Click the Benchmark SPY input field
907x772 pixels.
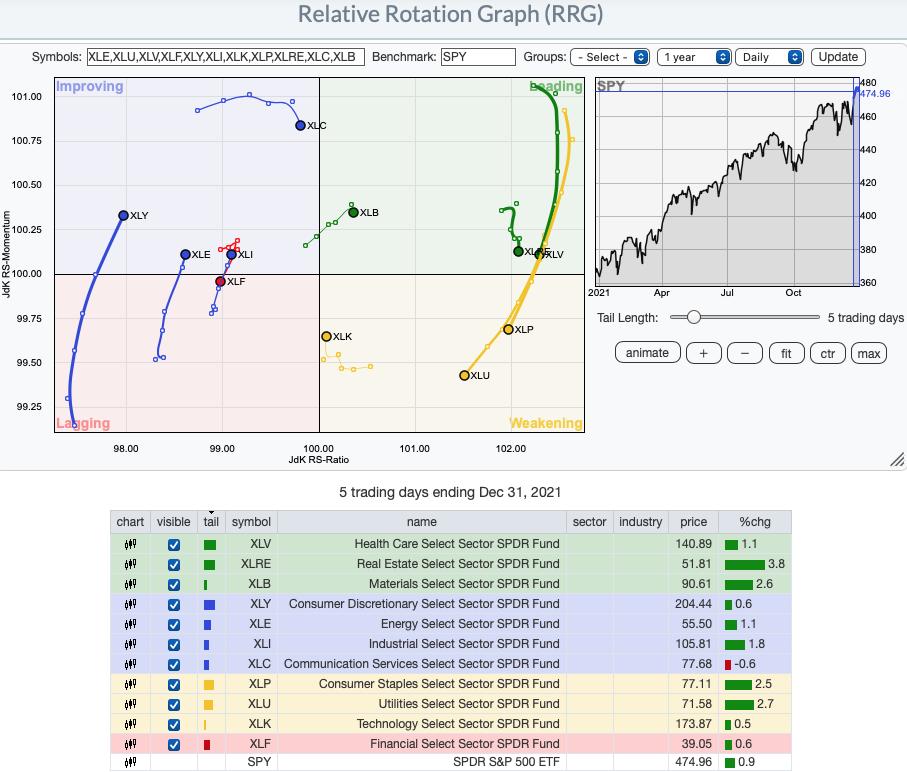point(478,57)
